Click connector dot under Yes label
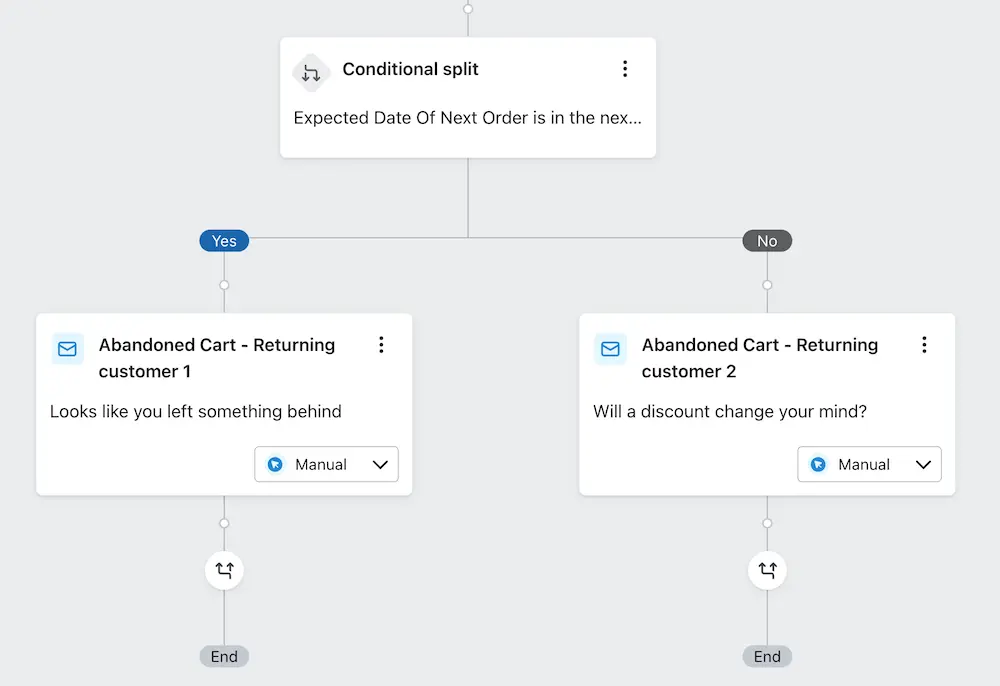 pyautogui.click(x=224, y=285)
